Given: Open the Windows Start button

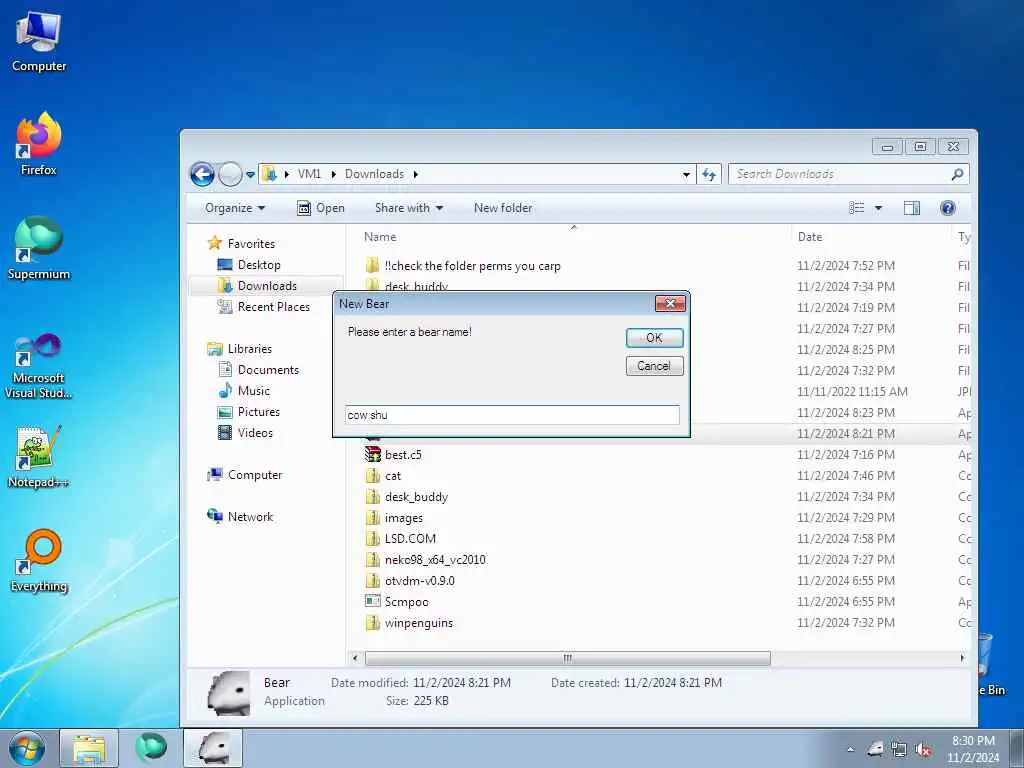Looking at the screenshot, I should (27, 748).
